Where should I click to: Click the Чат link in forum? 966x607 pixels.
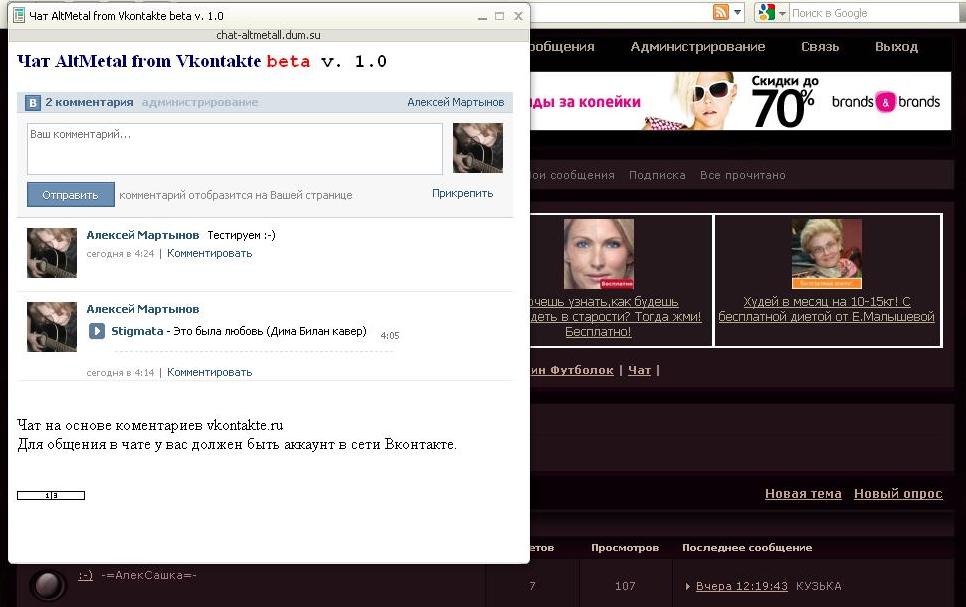[x=639, y=370]
